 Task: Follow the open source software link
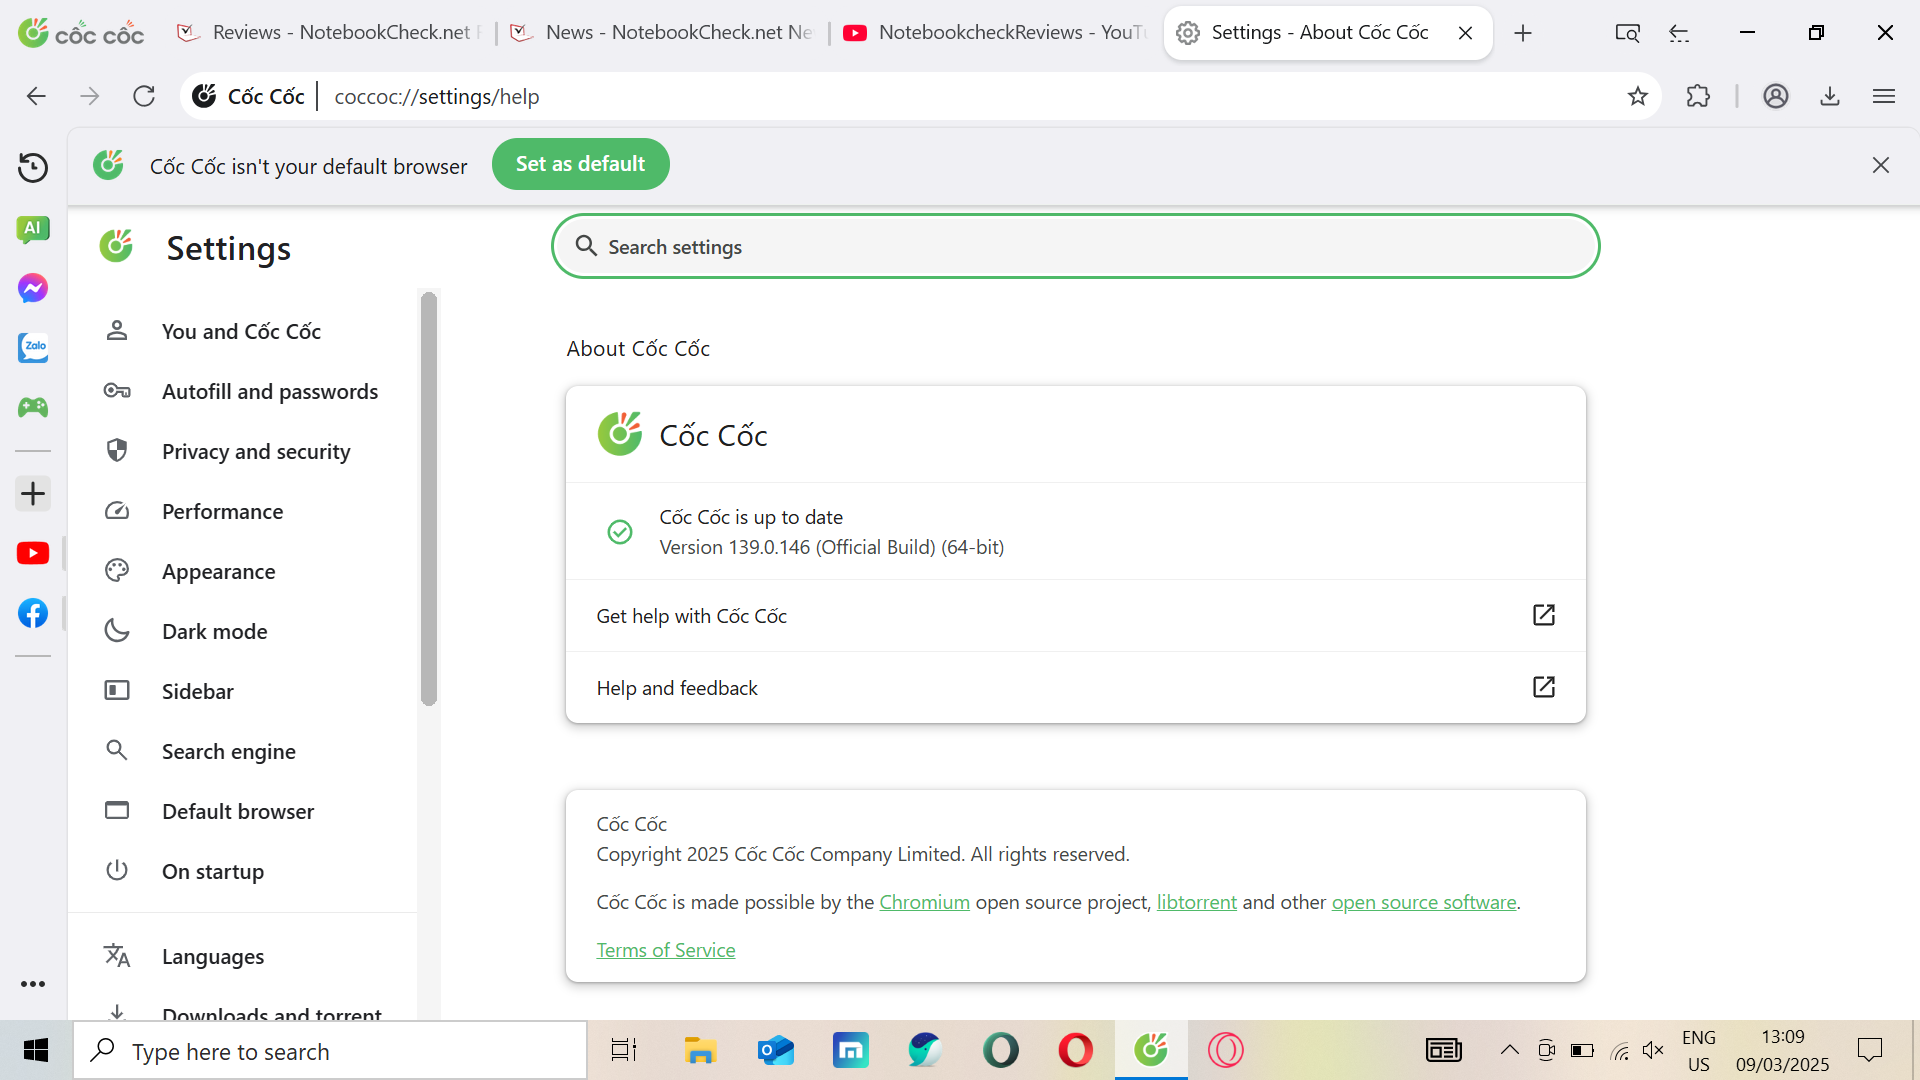[x=1424, y=902]
